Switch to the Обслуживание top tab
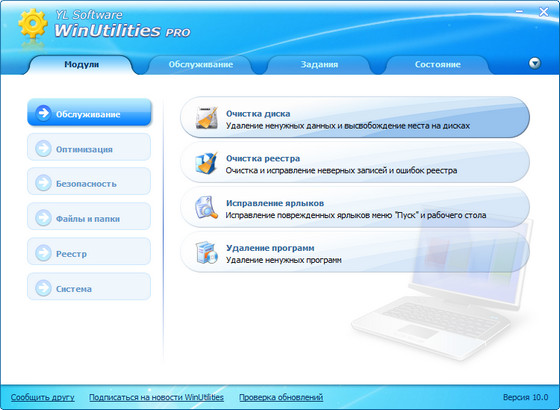The width and height of the screenshot is (560, 410). point(201,65)
